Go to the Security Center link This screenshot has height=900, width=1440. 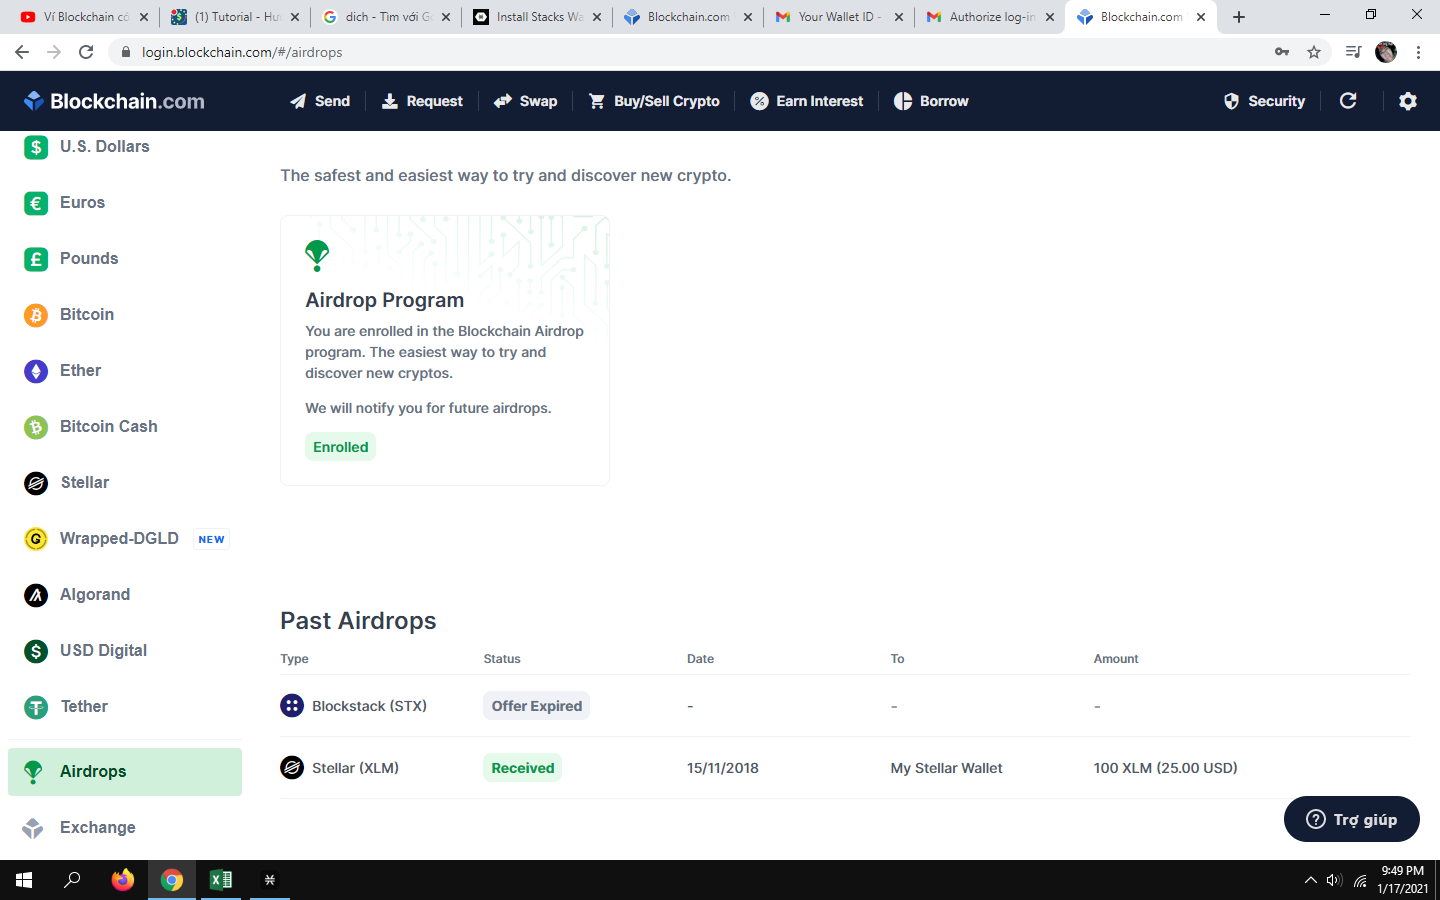(x=1264, y=101)
